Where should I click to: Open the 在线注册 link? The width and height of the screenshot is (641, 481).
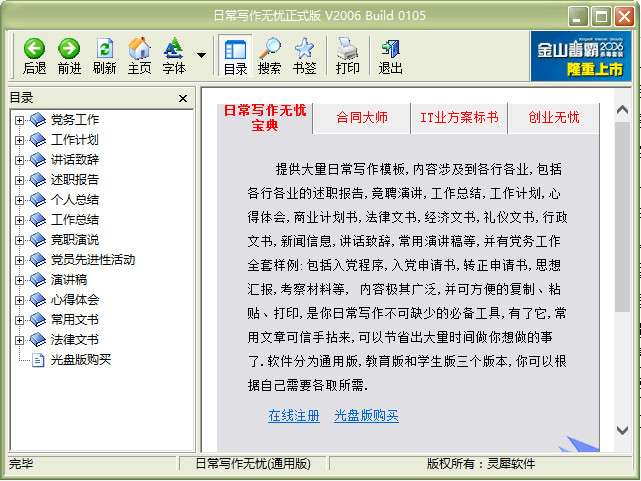(x=294, y=416)
